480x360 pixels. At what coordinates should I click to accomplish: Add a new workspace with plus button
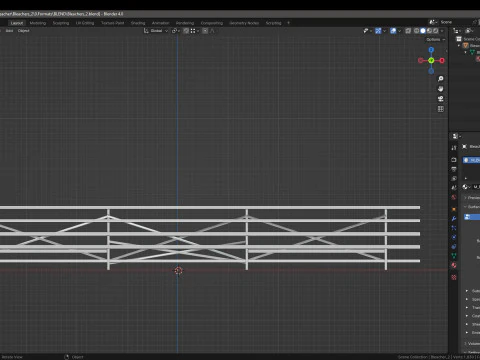[289, 23]
